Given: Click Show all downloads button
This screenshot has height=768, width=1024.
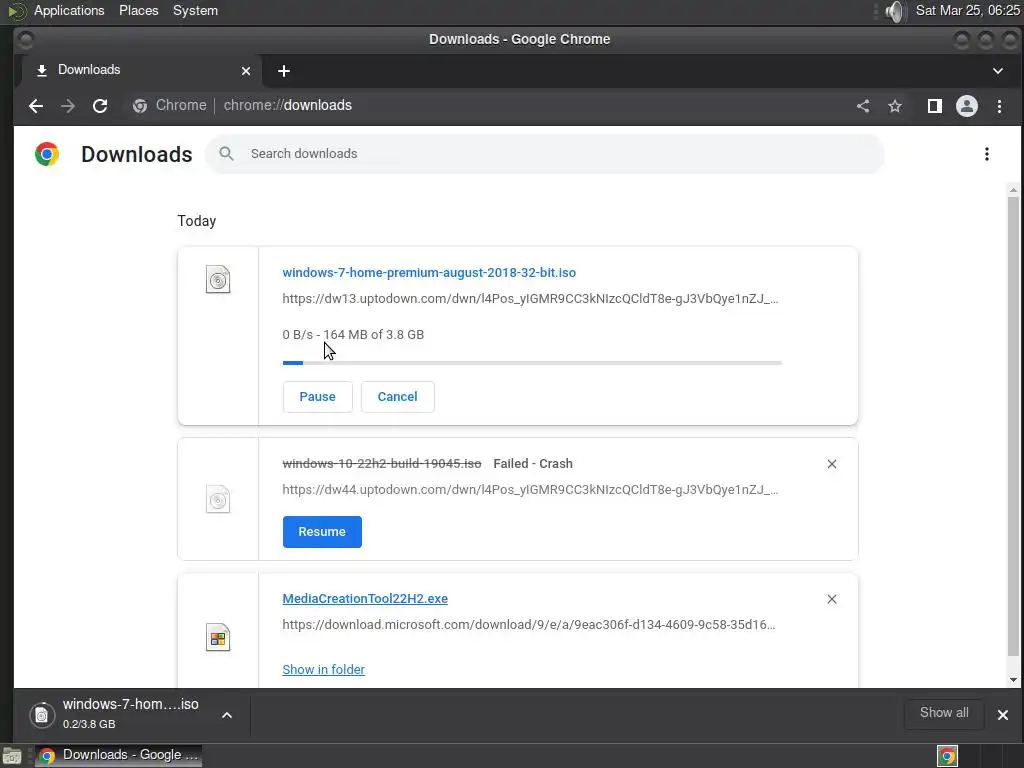Looking at the screenshot, I should pyautogui.click(x=944, y=713).
